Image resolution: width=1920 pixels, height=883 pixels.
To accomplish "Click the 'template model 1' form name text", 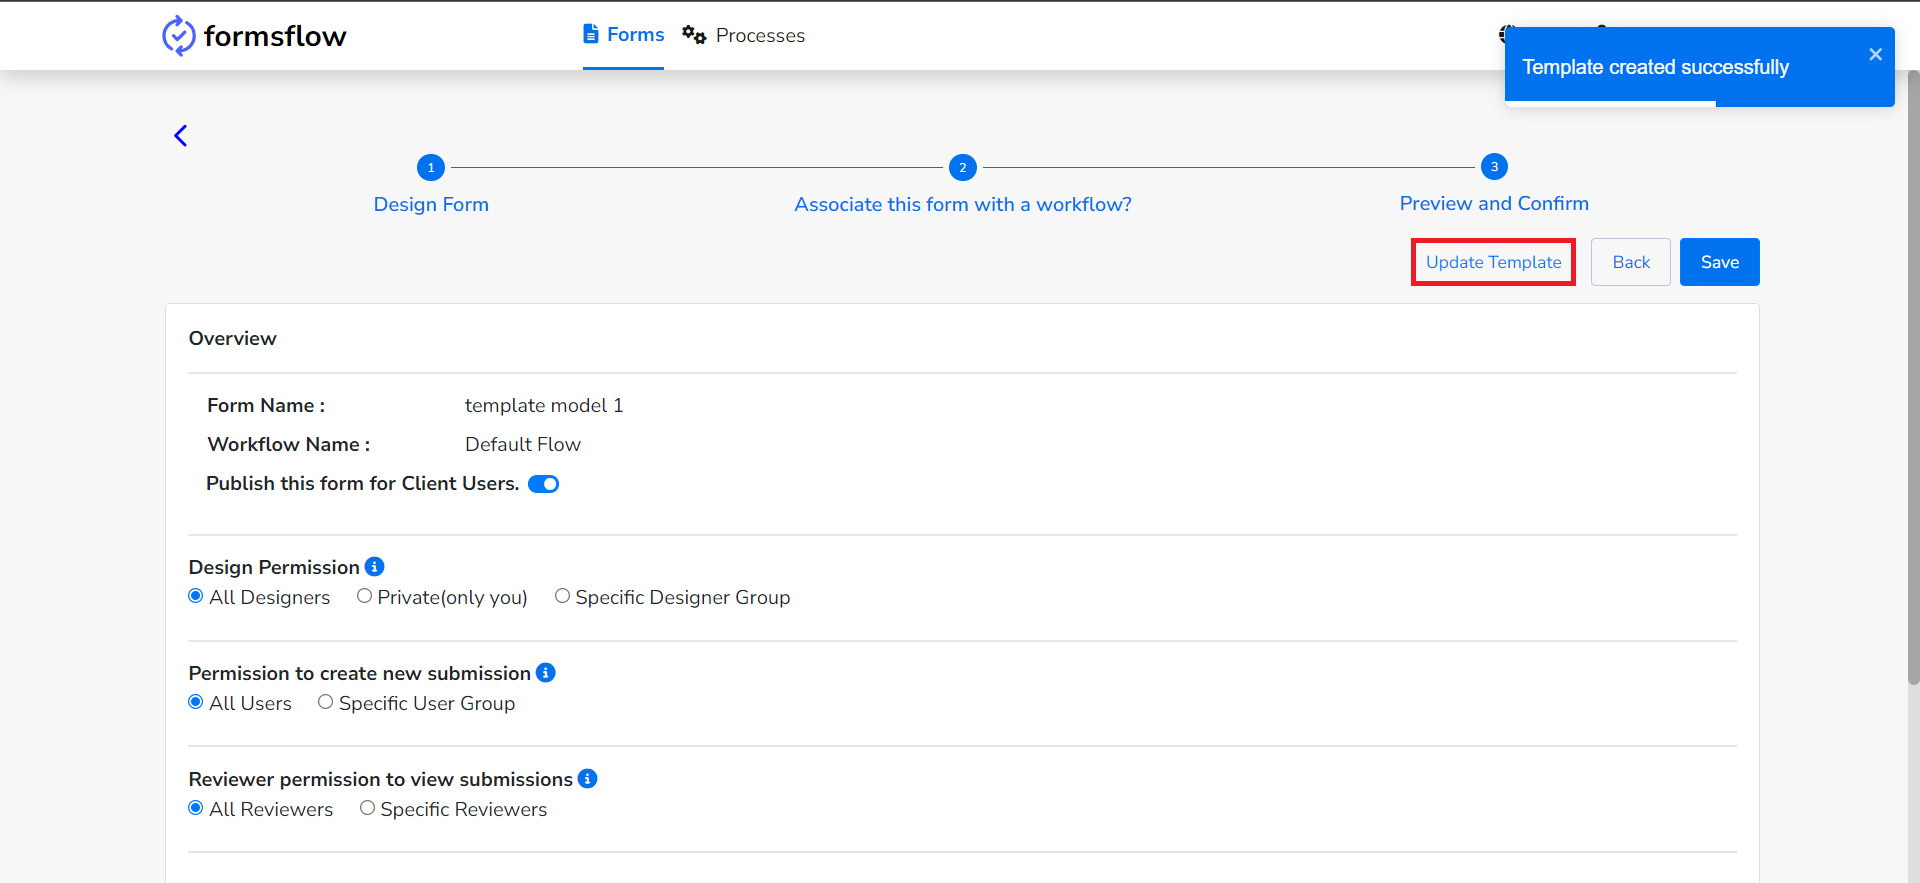I will pyautogui.click(x=544, y=405).
